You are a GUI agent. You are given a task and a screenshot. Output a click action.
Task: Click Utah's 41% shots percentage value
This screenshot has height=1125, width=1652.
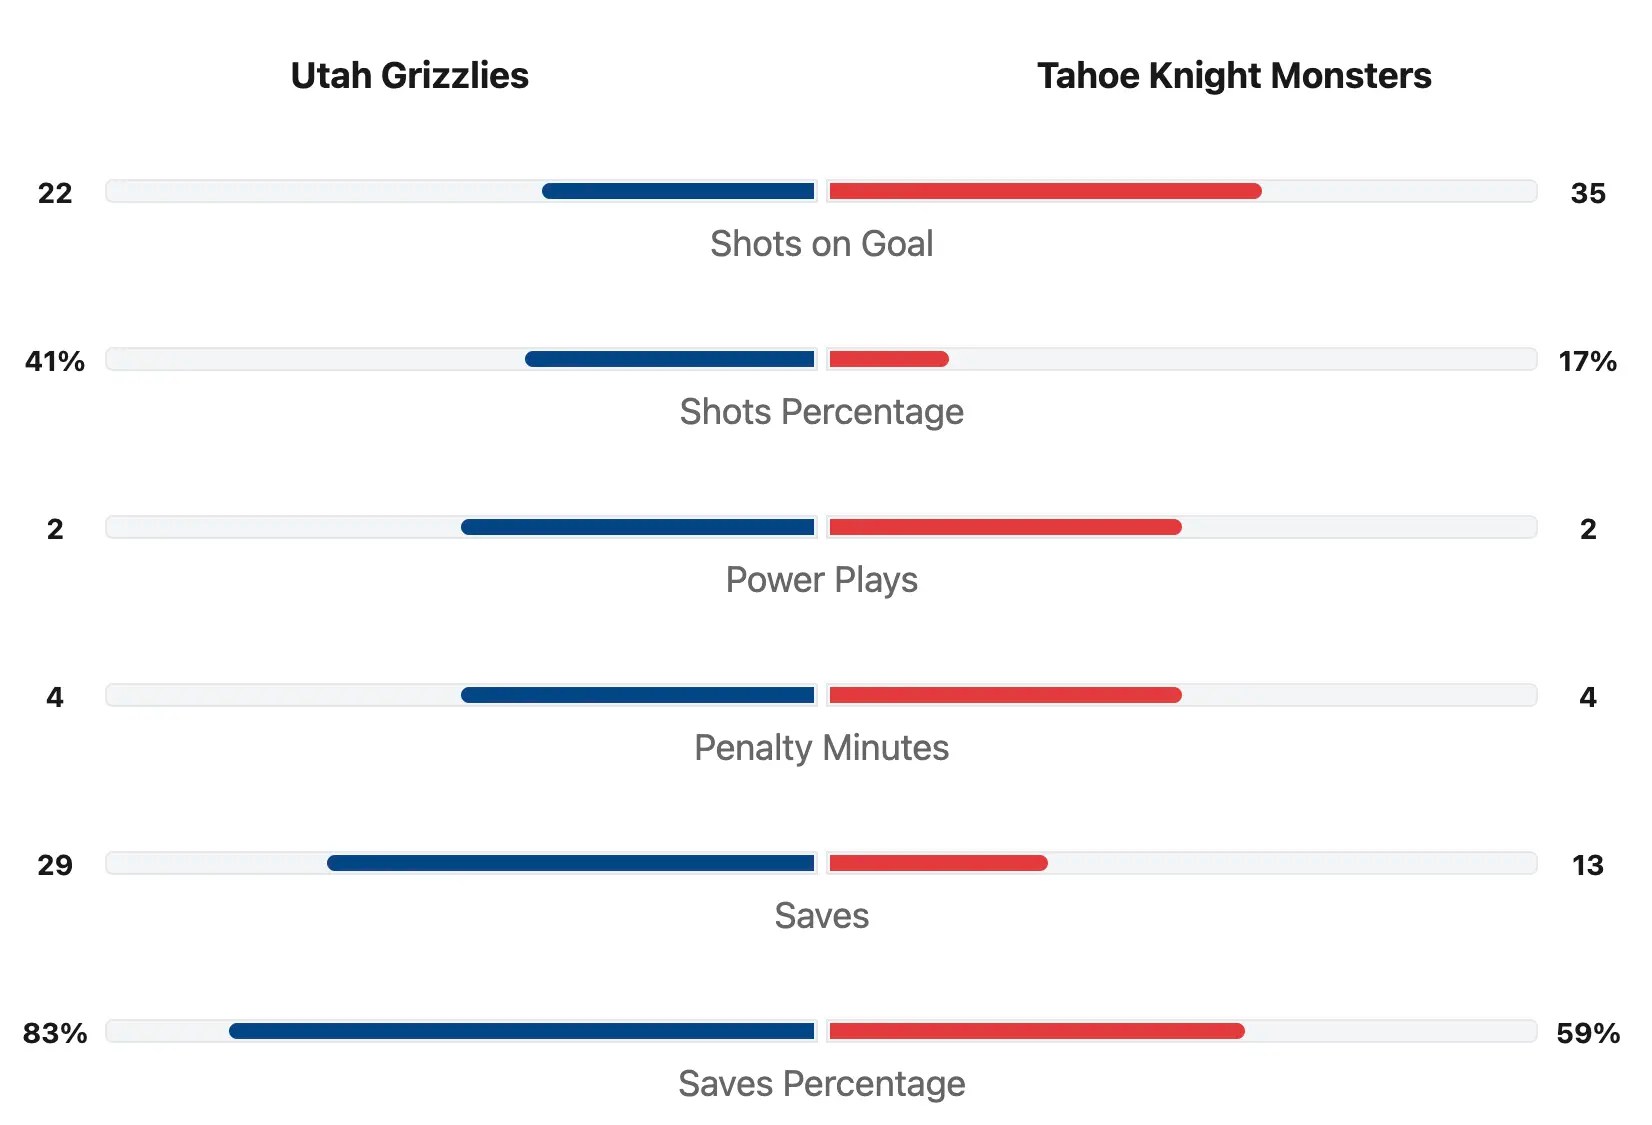tap(55, 361)
